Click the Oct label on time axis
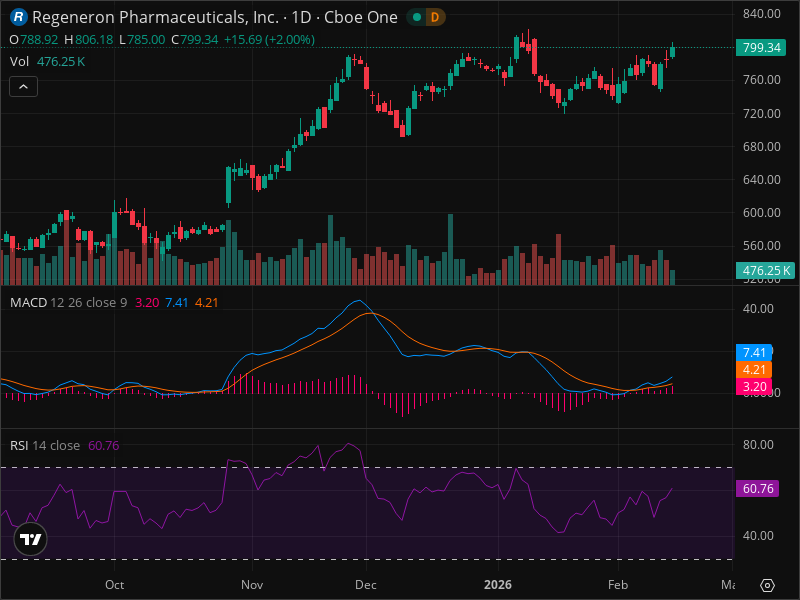Image resolution: width=800 pixels, height=600 pixels. pos(114,585)
